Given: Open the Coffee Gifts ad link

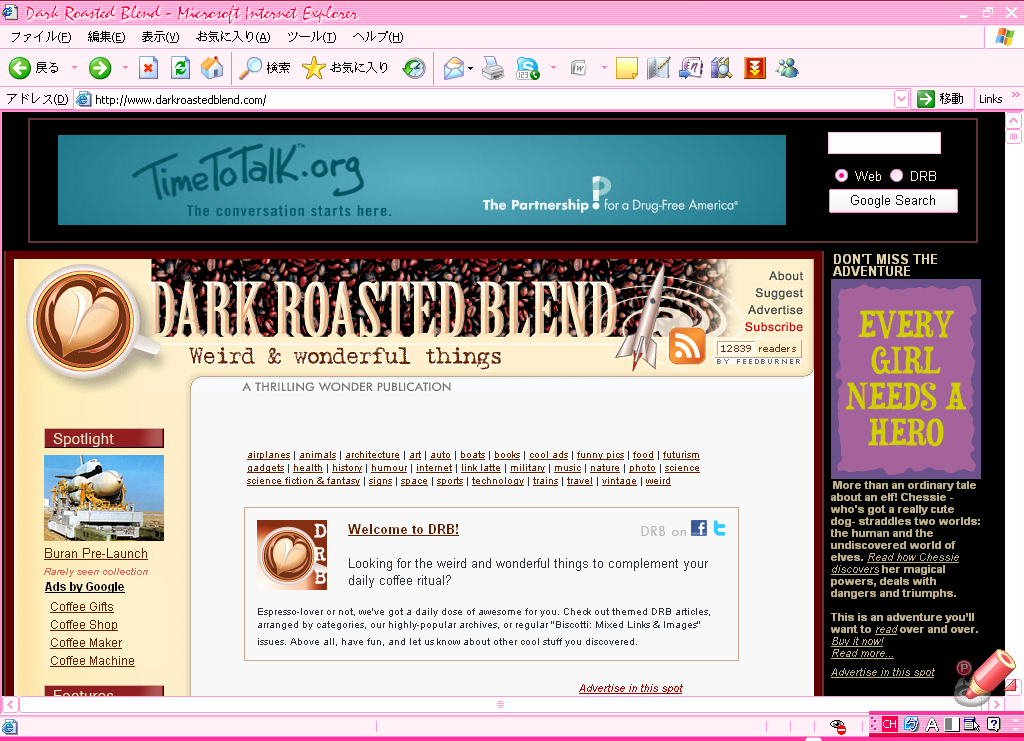Looking at the screenshot, I should click(x=82, y=607).
